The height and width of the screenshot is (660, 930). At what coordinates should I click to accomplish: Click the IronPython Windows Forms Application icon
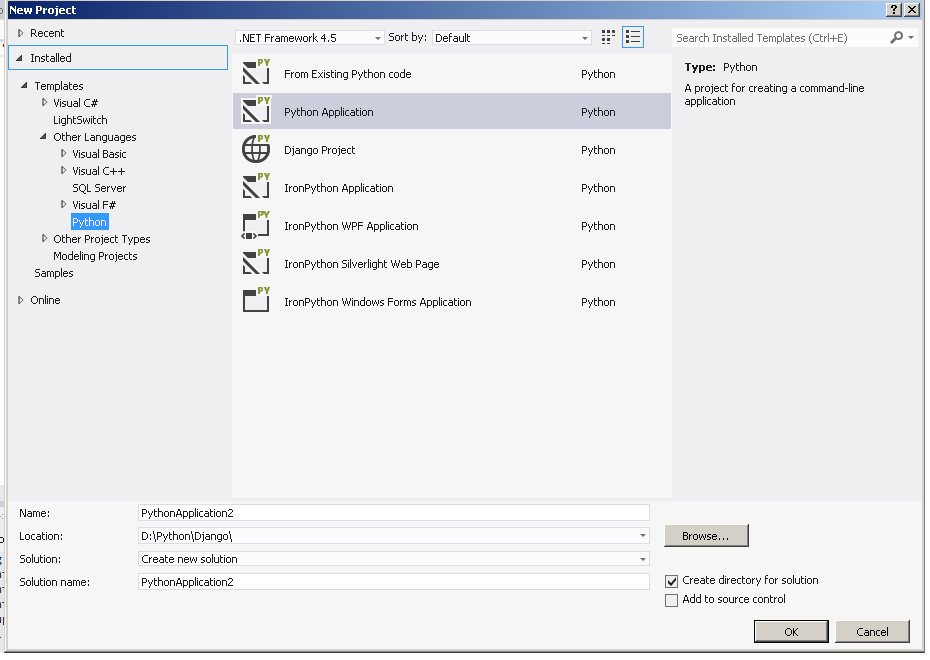click(x=256, y=301)
